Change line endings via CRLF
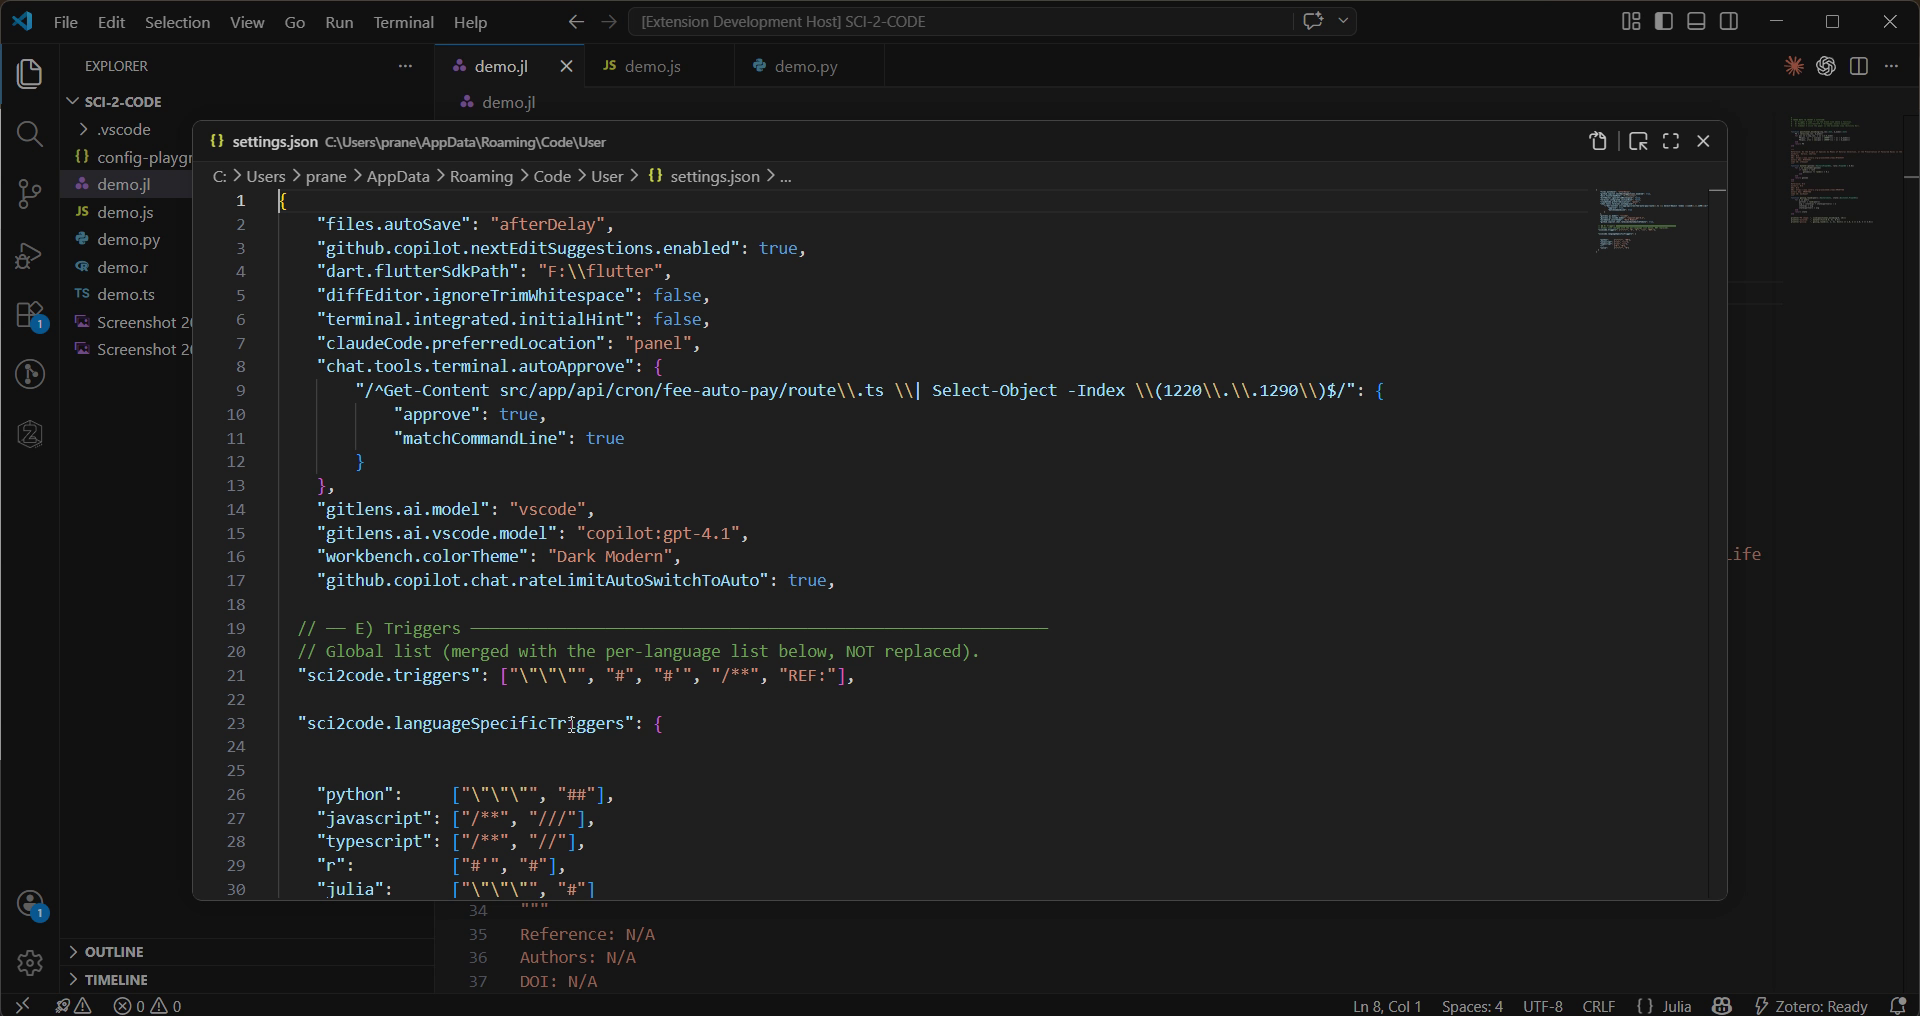Image resolution: width=1920 pixels, height=1016 pixels. pyautogui.click(x=1599, y=1006)
